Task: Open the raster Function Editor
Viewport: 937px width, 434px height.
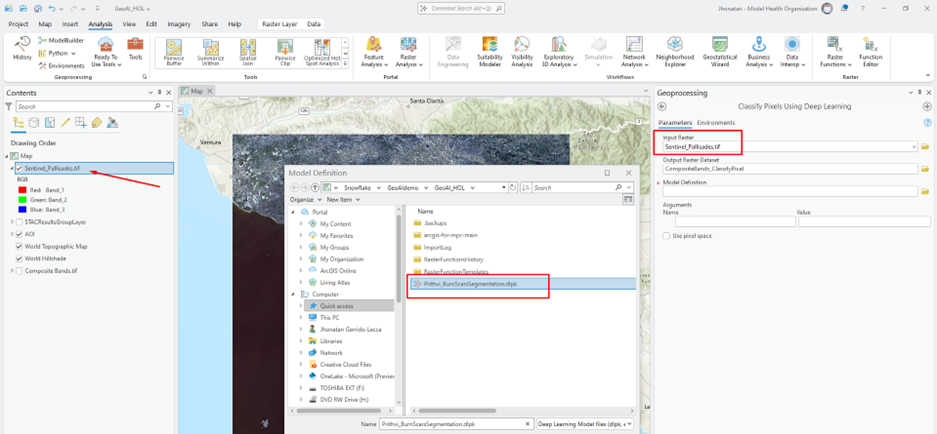Action: pyautogui.click(x=871, y=51)
